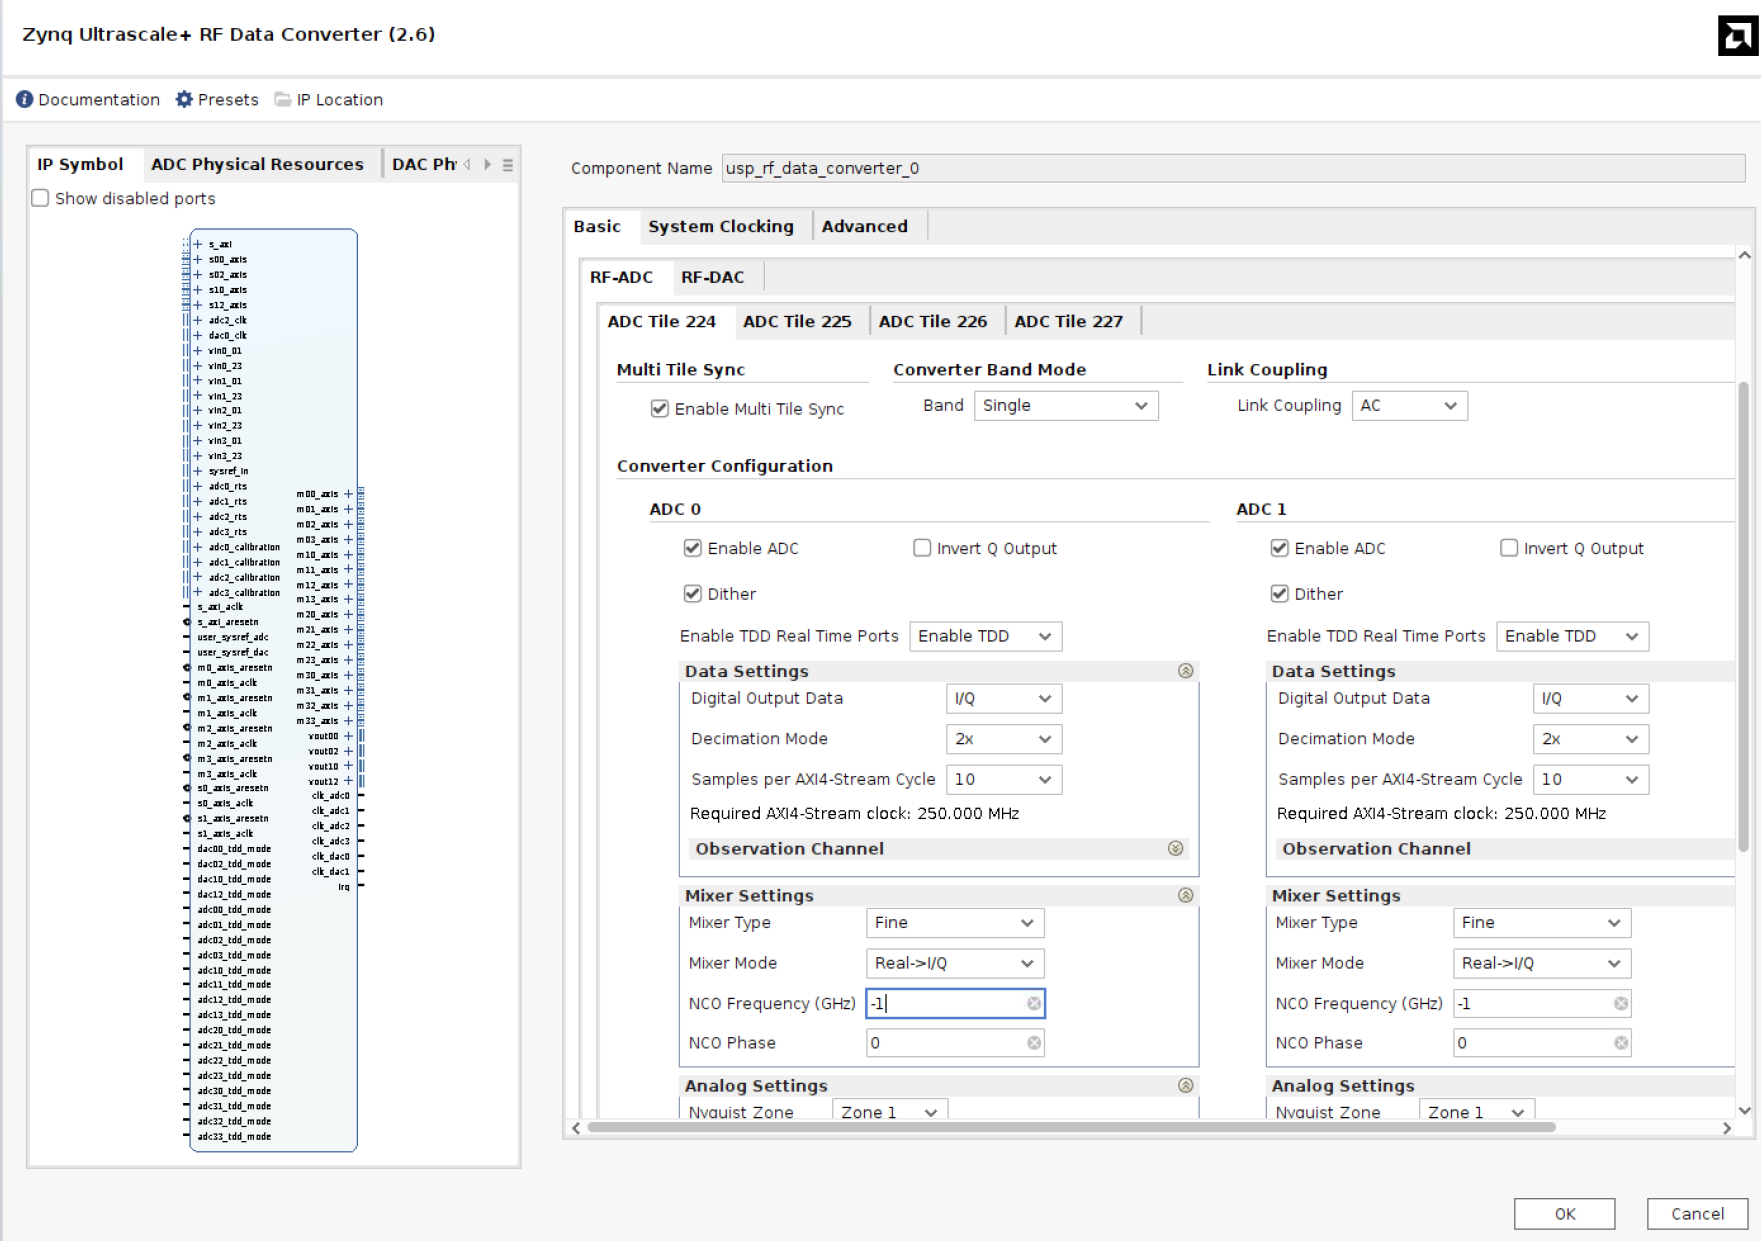Click the Presets gear icon

pos(183,99)
